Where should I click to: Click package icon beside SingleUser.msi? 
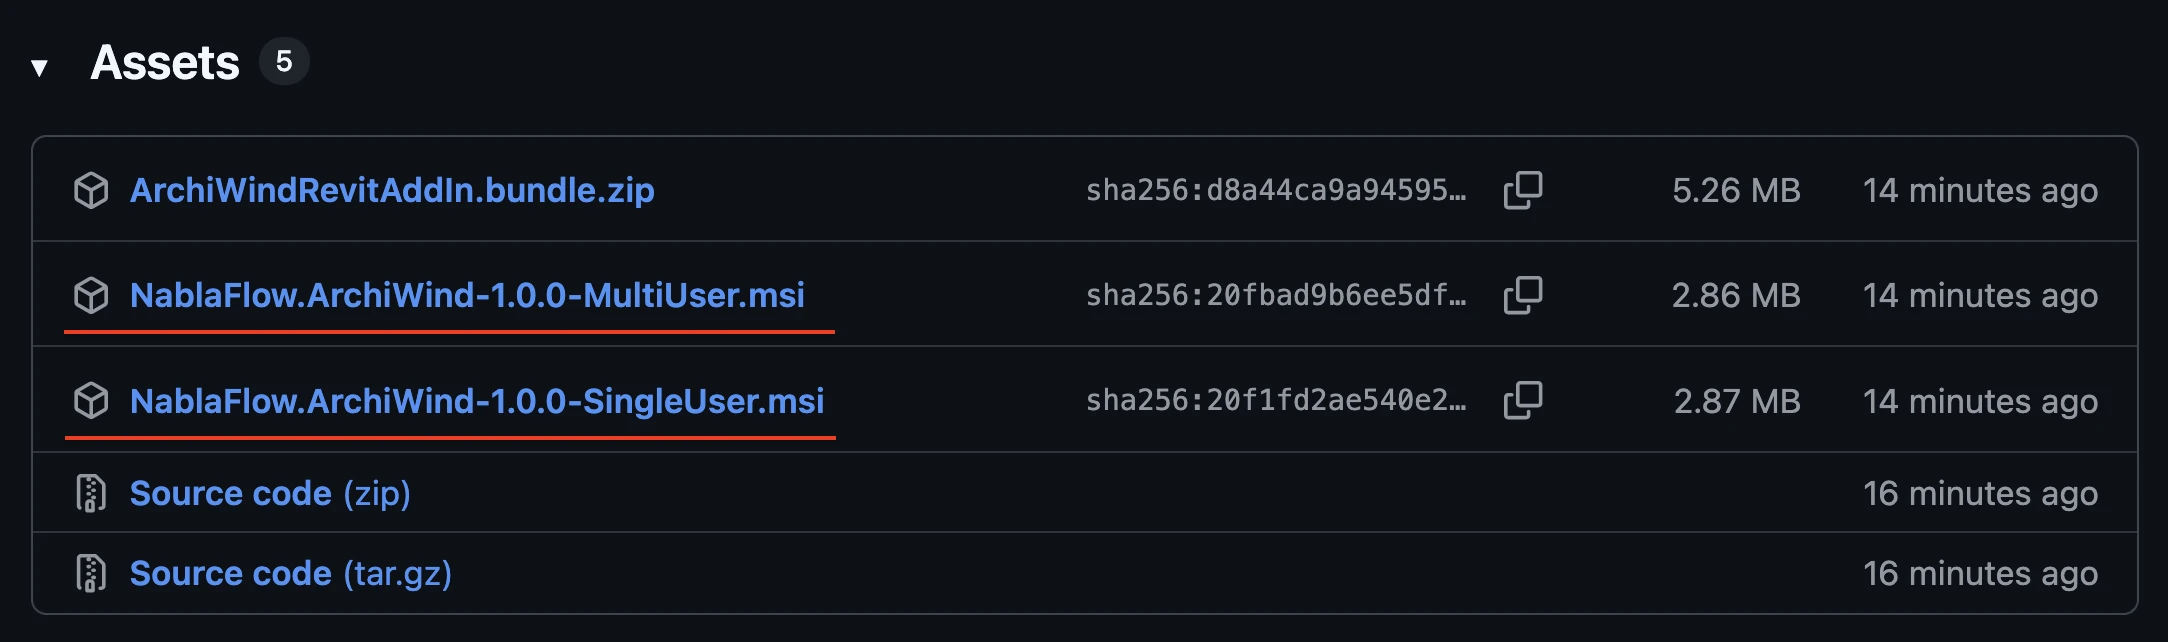point(91,401)
